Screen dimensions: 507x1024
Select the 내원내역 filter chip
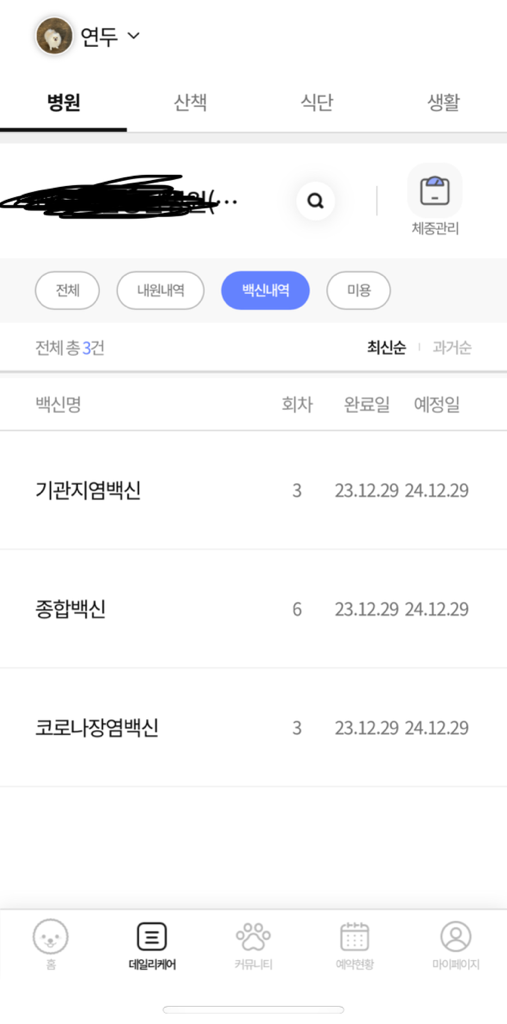click(x=161, y=290)
